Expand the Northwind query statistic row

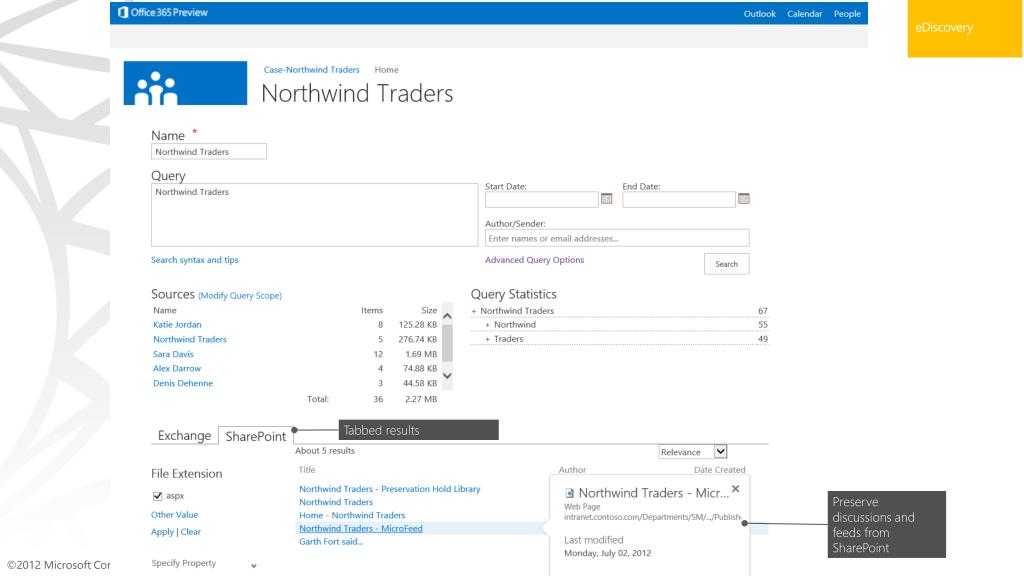(x=487, y=325)
